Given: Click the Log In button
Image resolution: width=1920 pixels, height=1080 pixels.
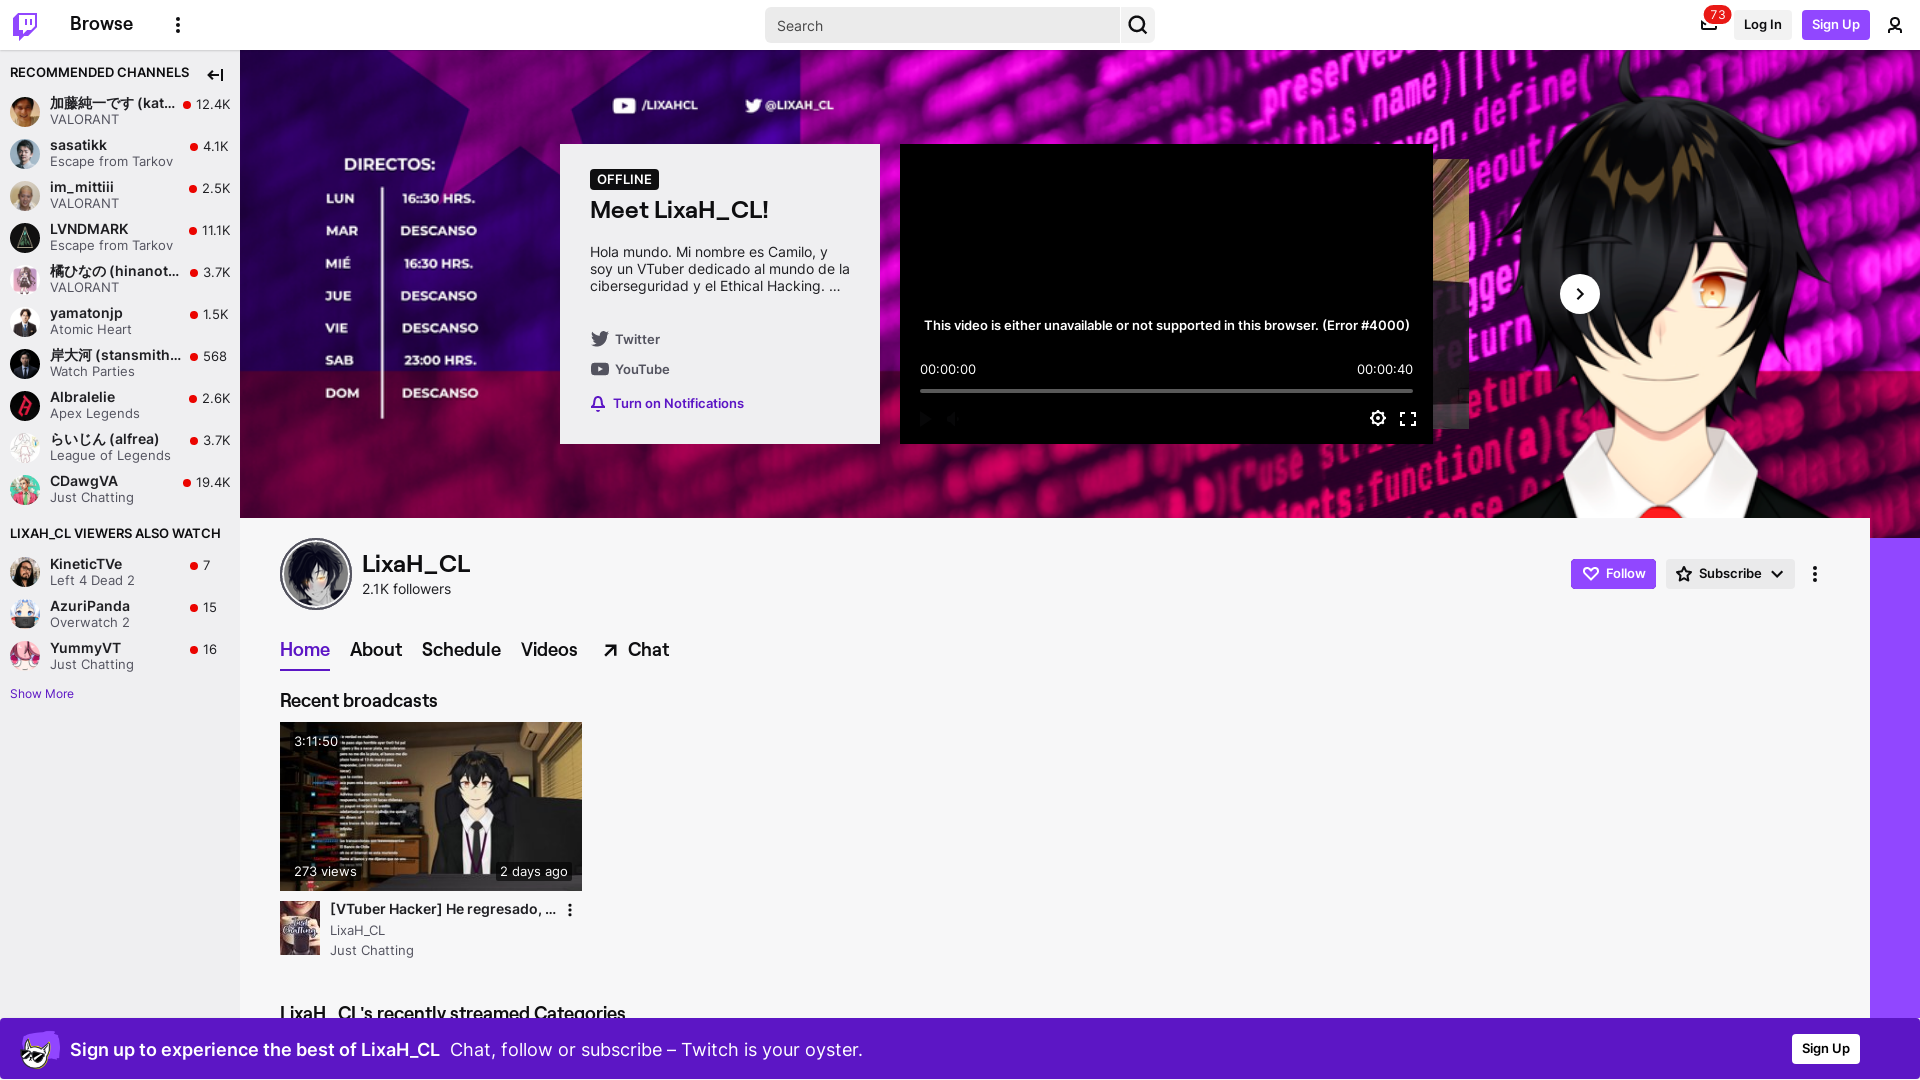Looking at the screenshot, I should click(x=1762, y=25).
